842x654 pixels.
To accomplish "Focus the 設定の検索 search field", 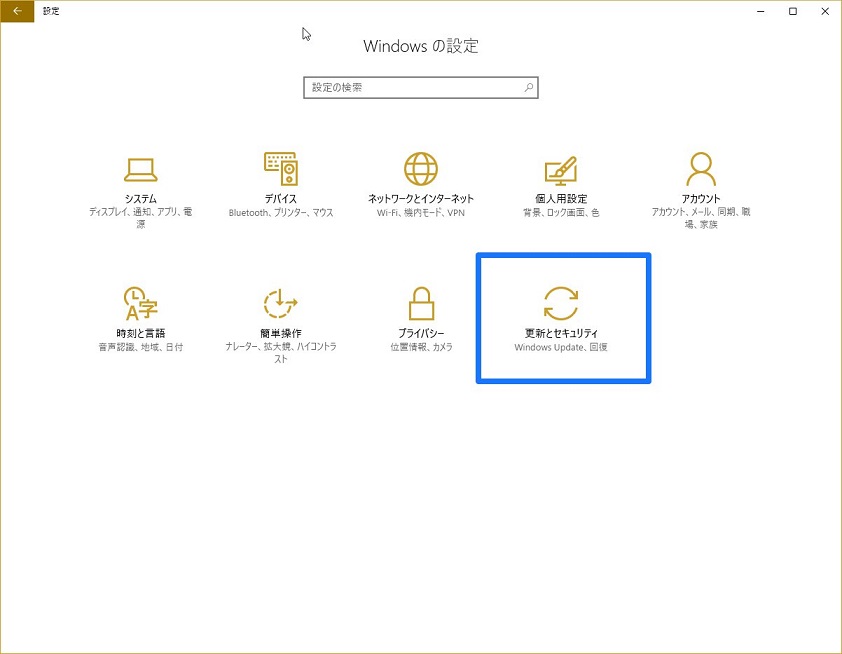I will coord(421,88).
